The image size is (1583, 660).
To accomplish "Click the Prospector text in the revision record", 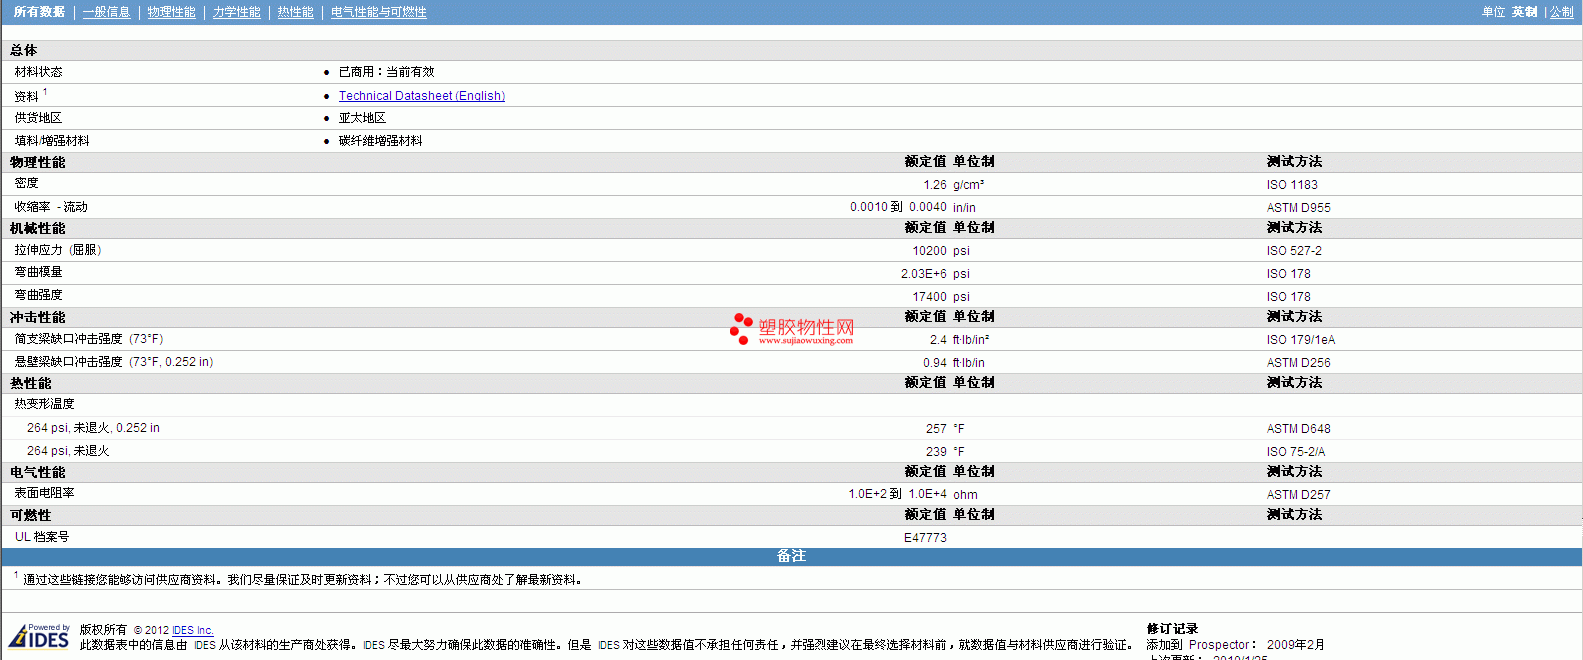I will click(x=1219, y=645).
